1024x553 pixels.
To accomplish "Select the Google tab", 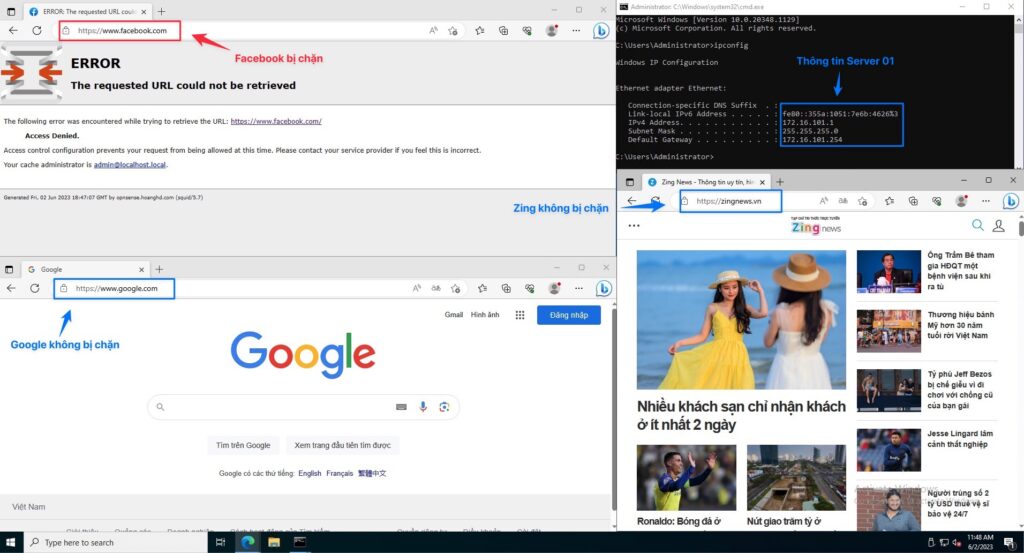I will [x=85, y=269].
